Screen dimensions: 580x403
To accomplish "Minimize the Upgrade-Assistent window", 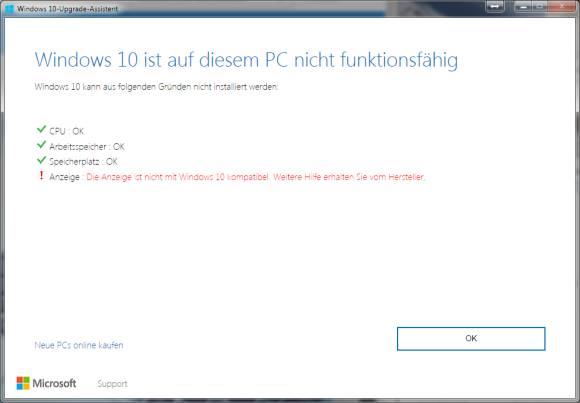I will tap(523, 6).
